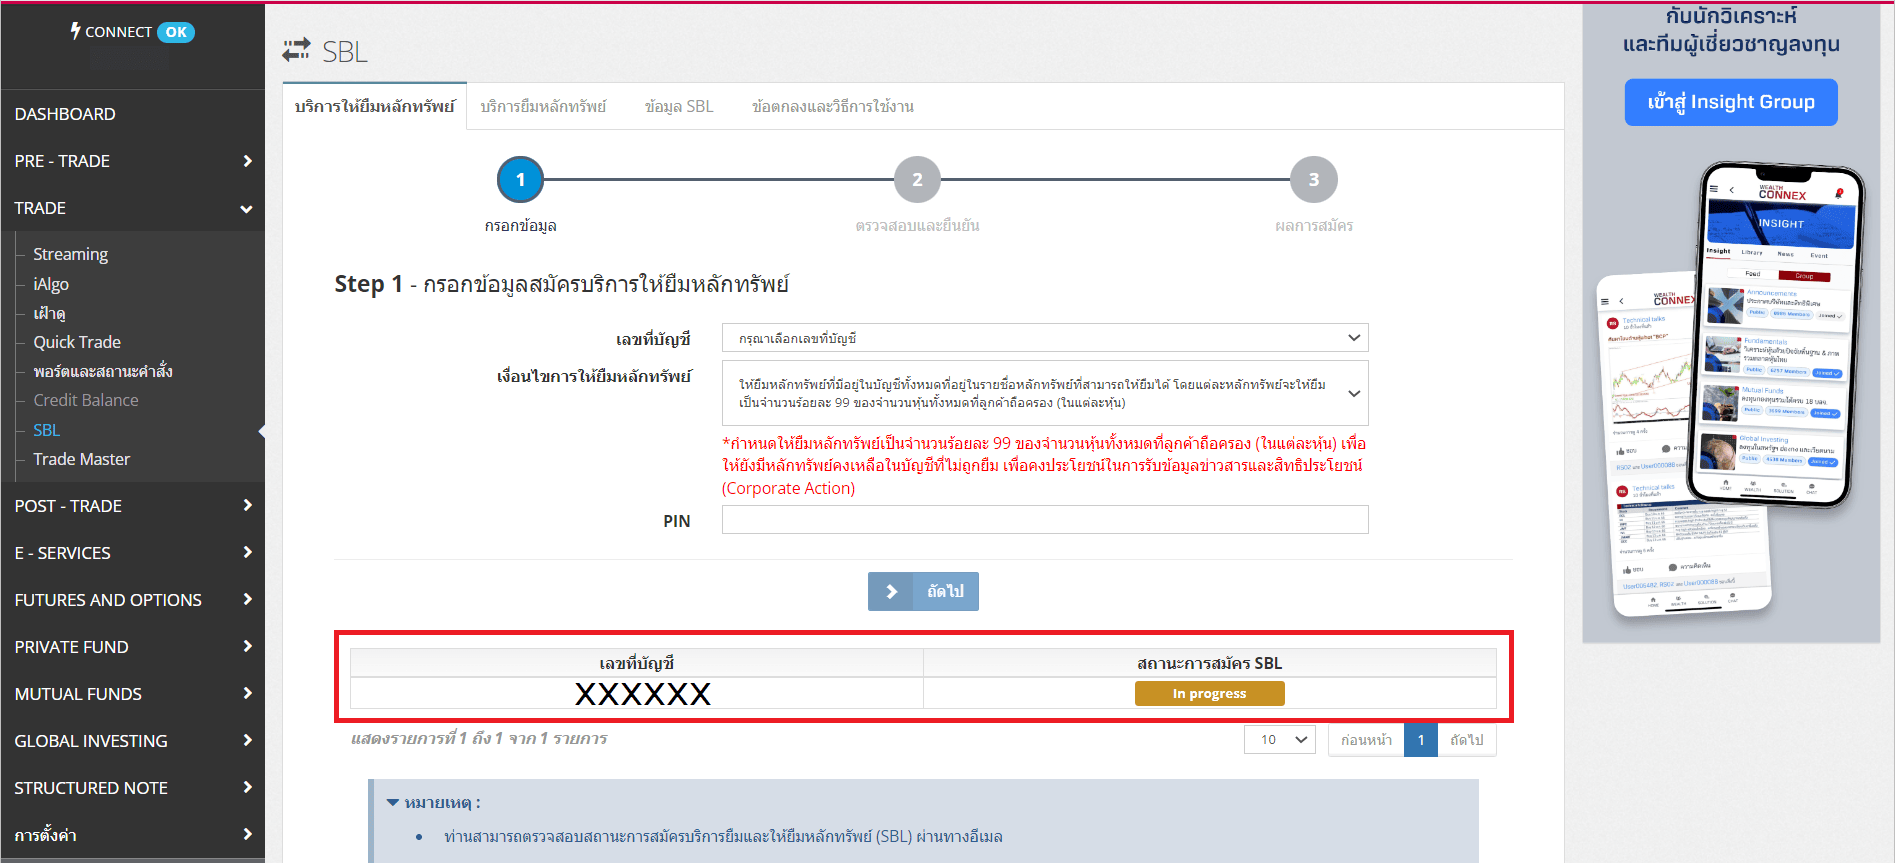Click step 1 circle in progress tracker
This screenshot has width=1895, height=863.
[520, 180]
